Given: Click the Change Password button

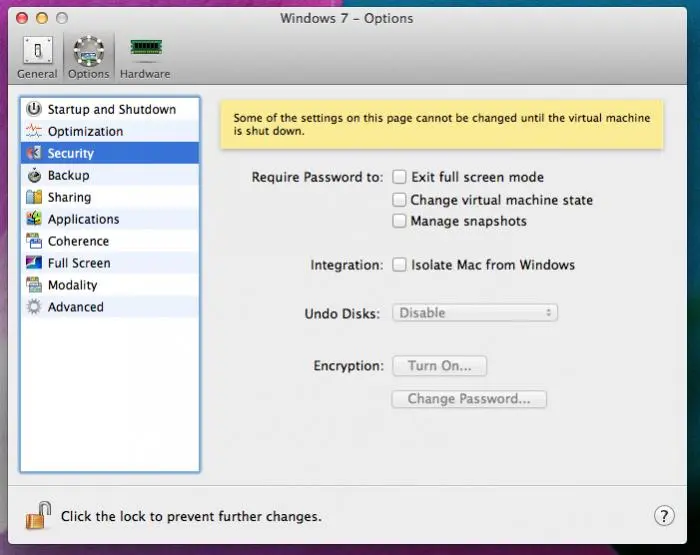Looking at the screenshot, I should [x=469, y=399].
